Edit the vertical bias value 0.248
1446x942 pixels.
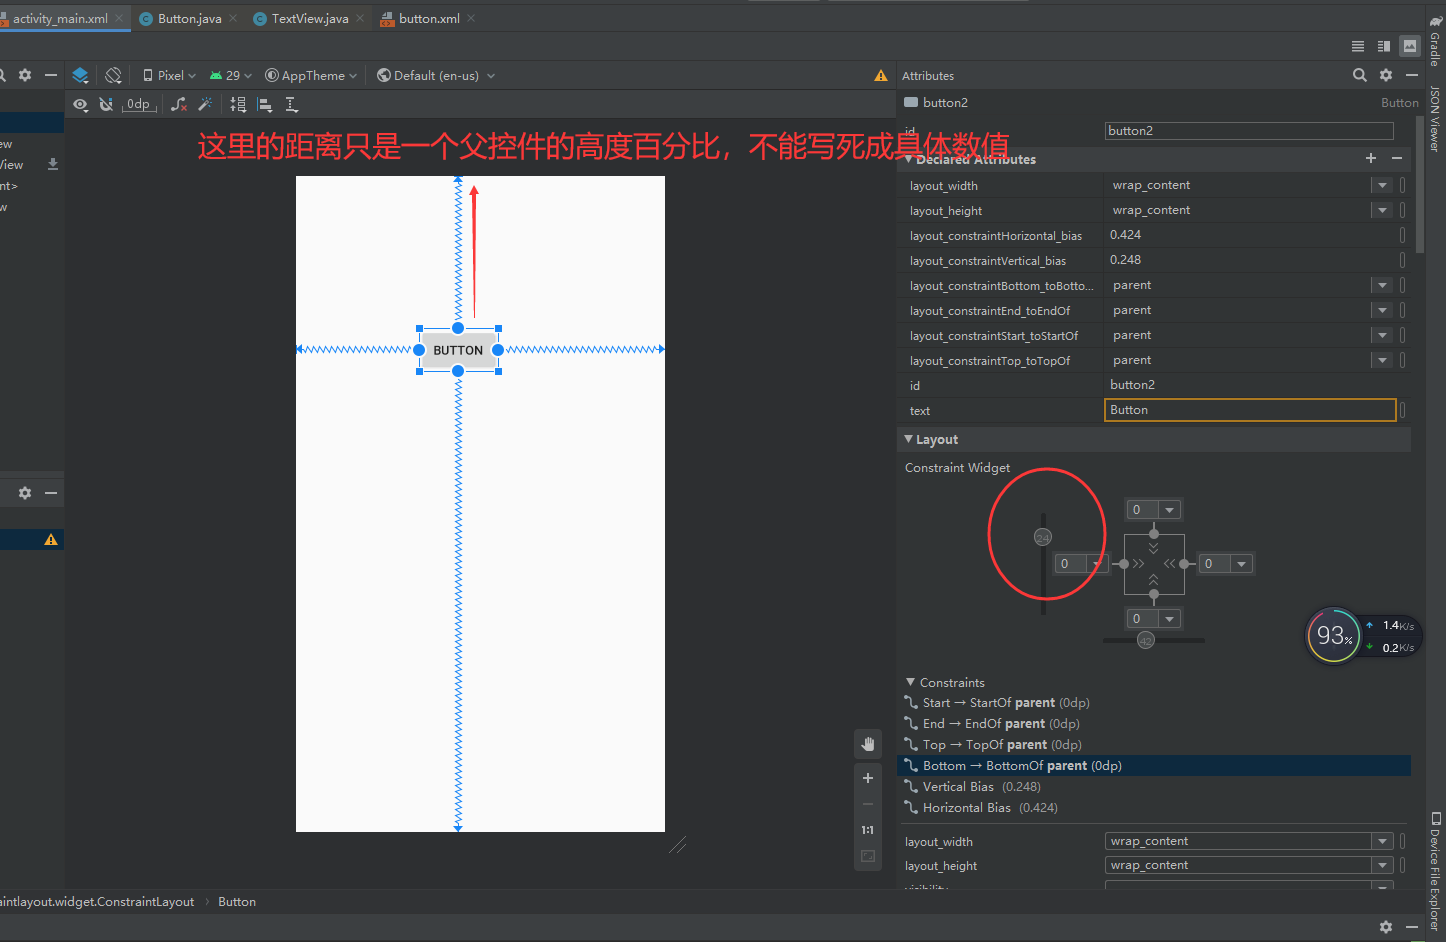click(x=1250, y=260)
